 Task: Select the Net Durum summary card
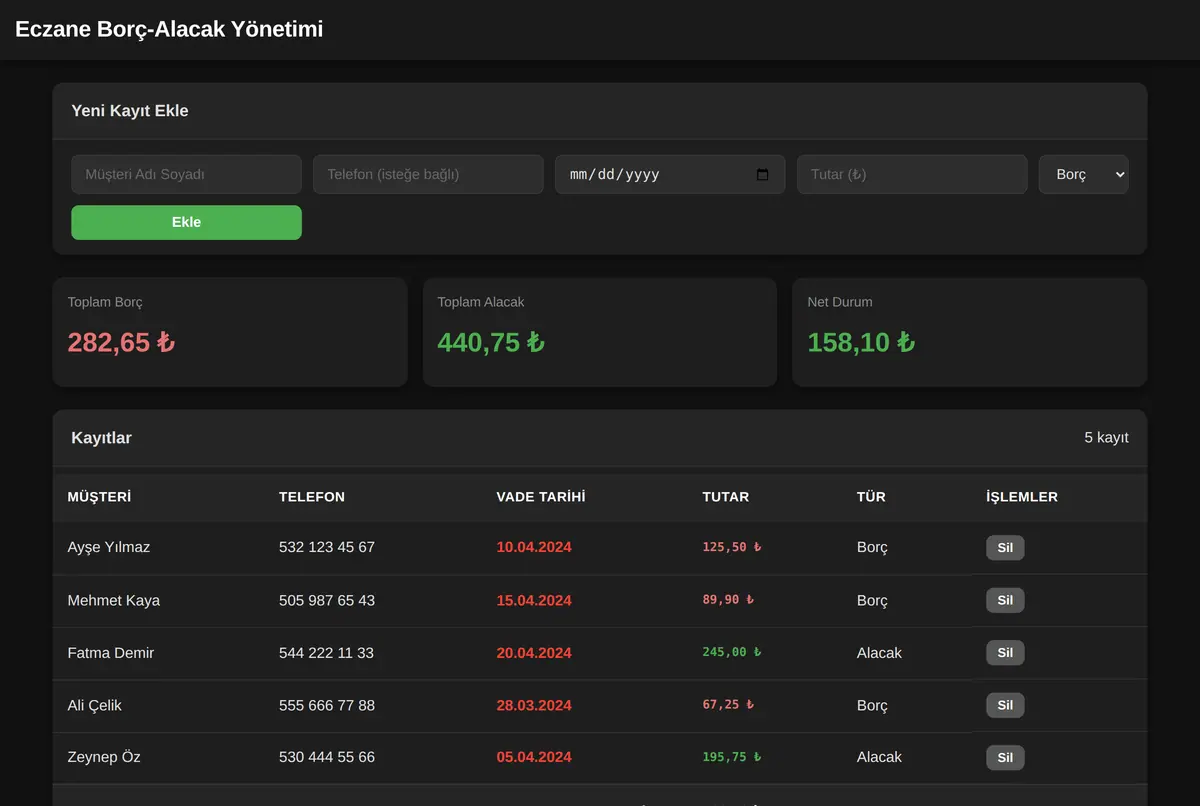tap(969, 332)
